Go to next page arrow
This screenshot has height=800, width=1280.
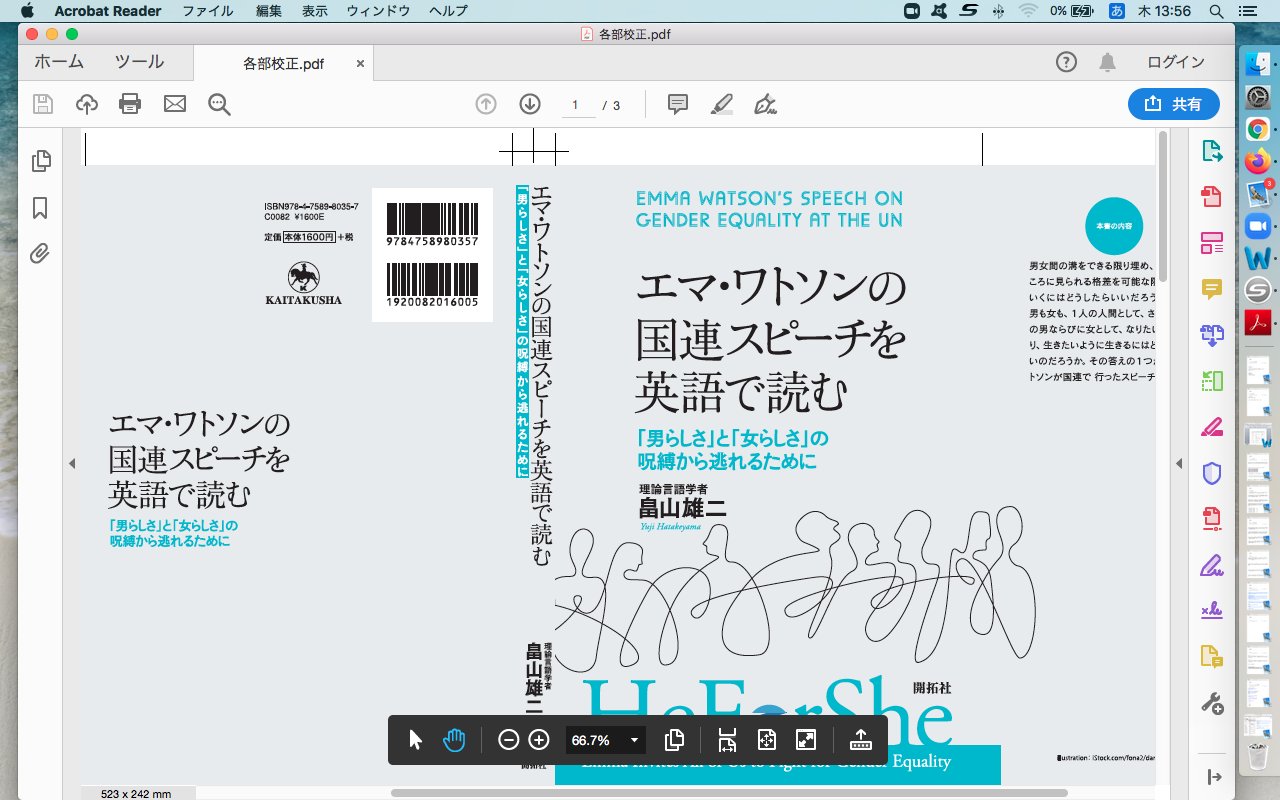point(530,104)
